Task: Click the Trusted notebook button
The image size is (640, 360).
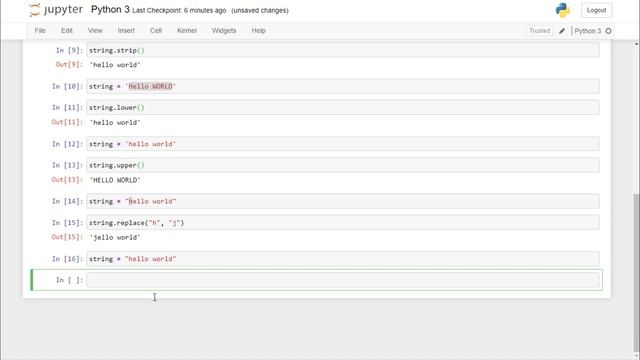Action: click(539, 31)
